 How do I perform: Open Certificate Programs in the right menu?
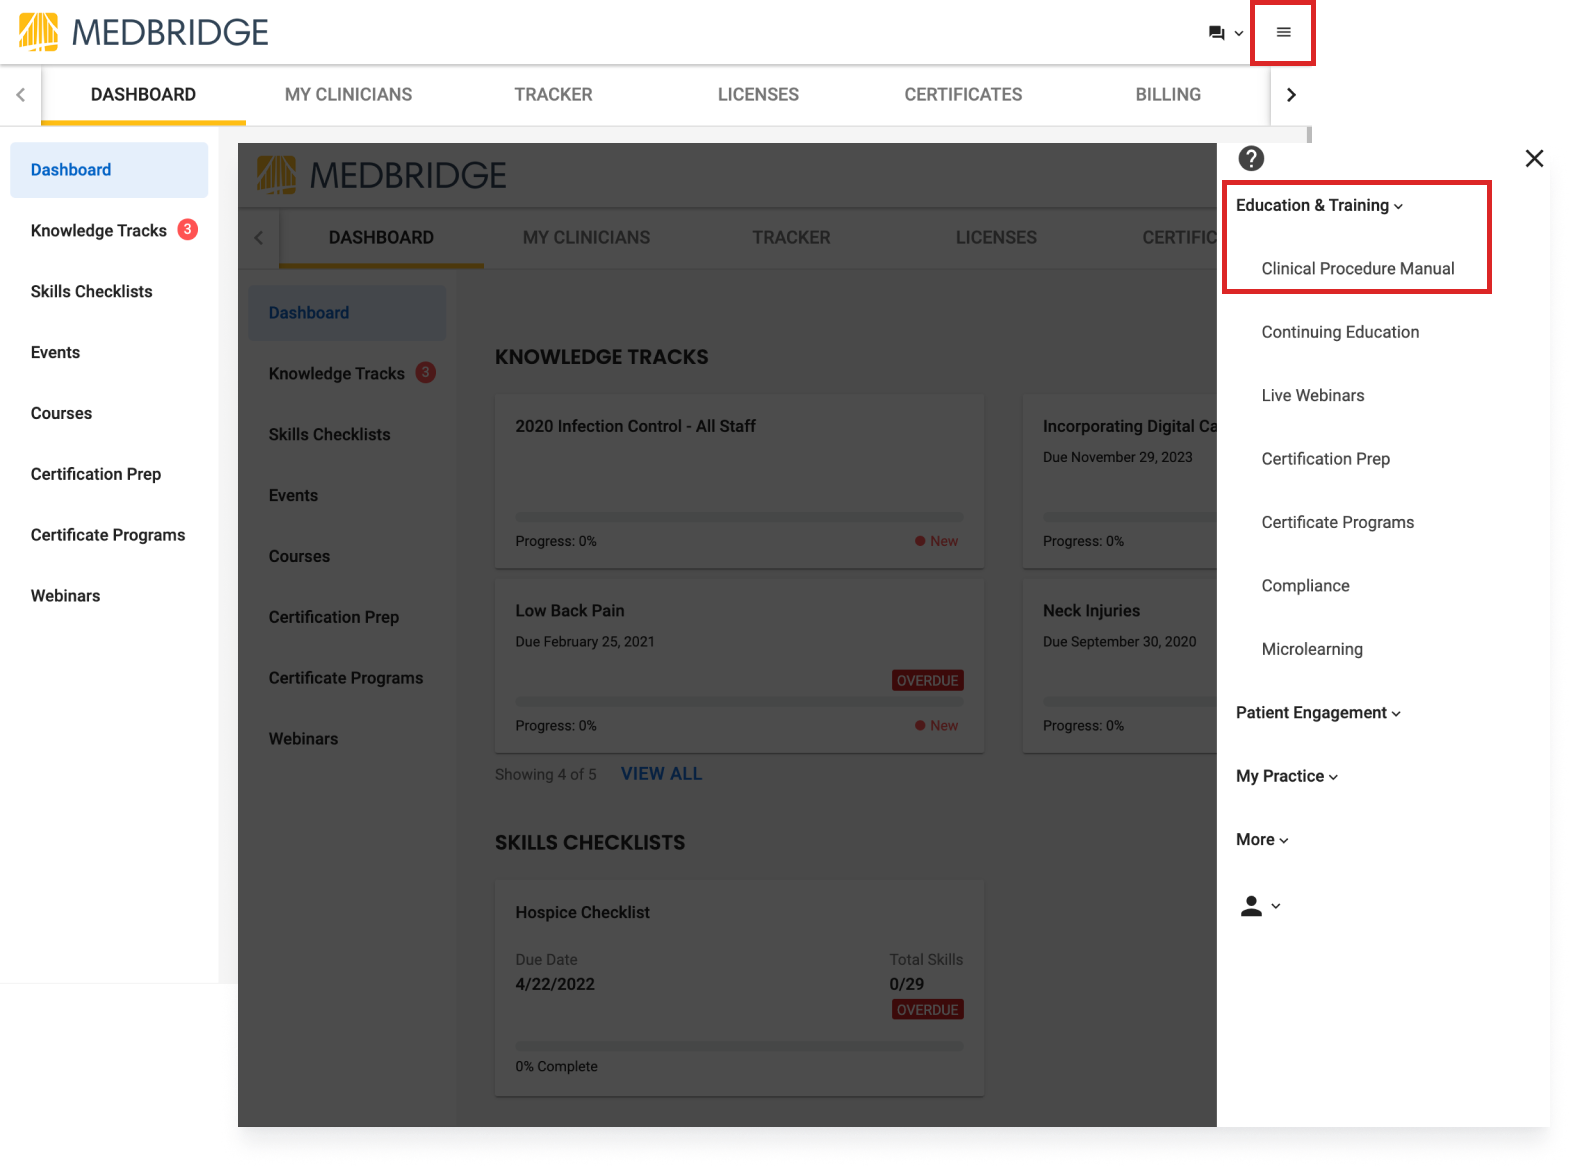point(1337,522)
